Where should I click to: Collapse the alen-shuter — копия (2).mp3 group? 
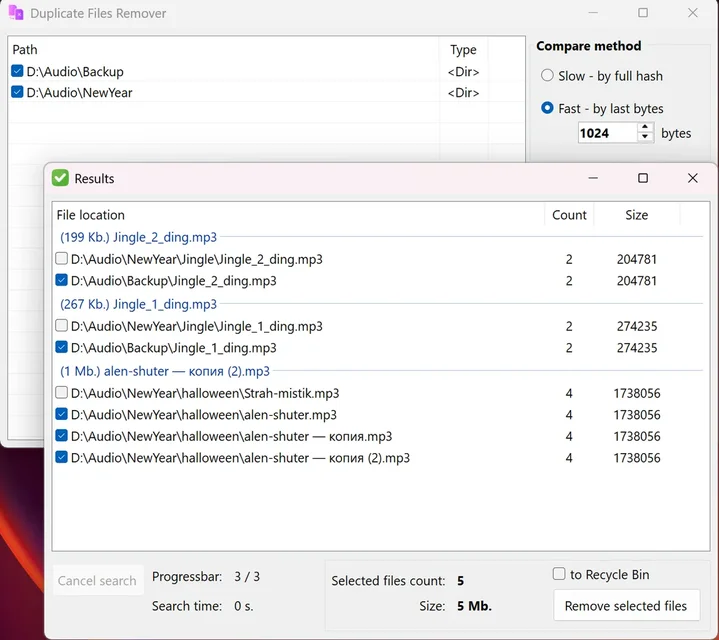(165, 371)
